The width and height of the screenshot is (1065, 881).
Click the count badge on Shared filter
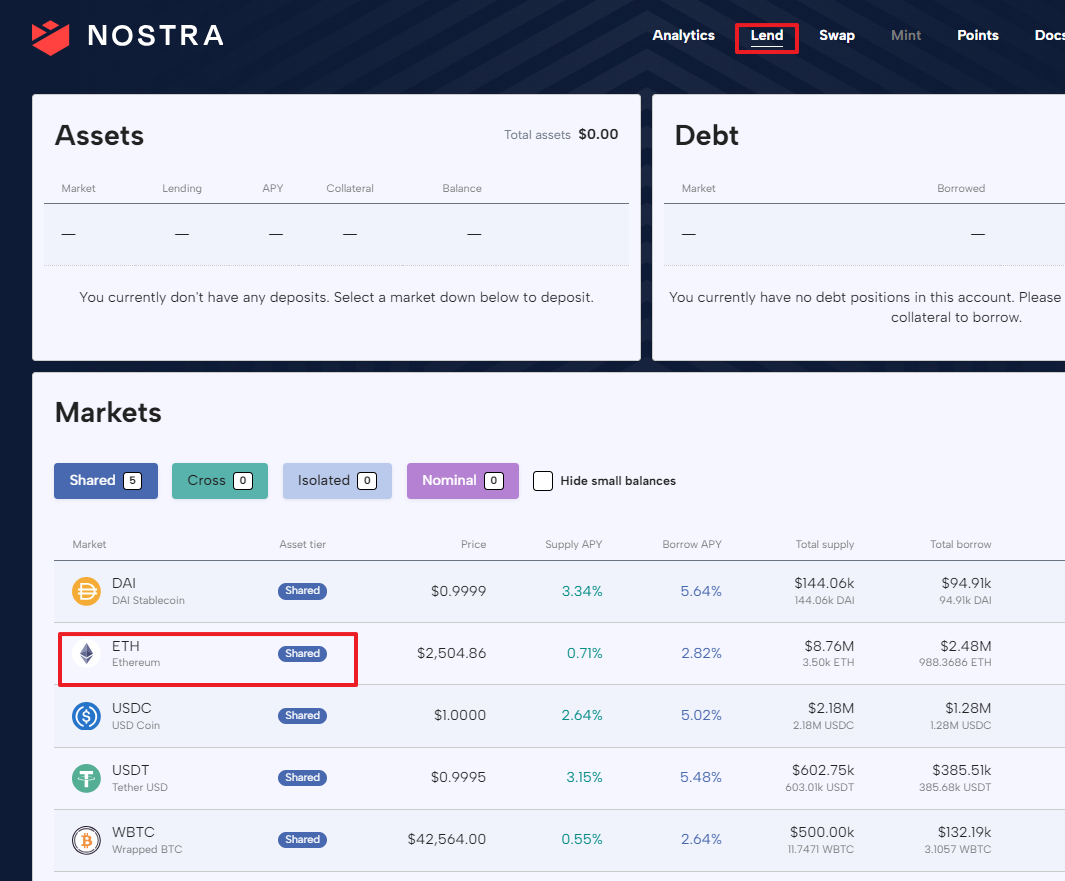(132, 481)
